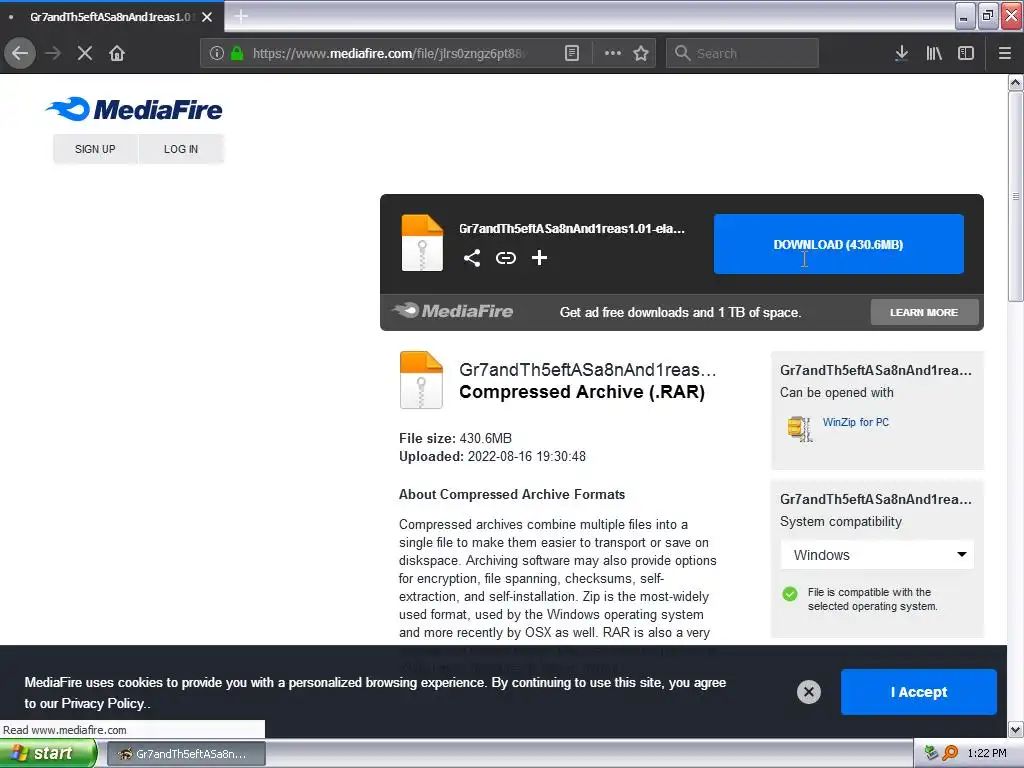Select the Gr7andTh5eftASa8nAnd1reas browser tab
This screenshot has width=1024, height=768.
tap(111, 17)
